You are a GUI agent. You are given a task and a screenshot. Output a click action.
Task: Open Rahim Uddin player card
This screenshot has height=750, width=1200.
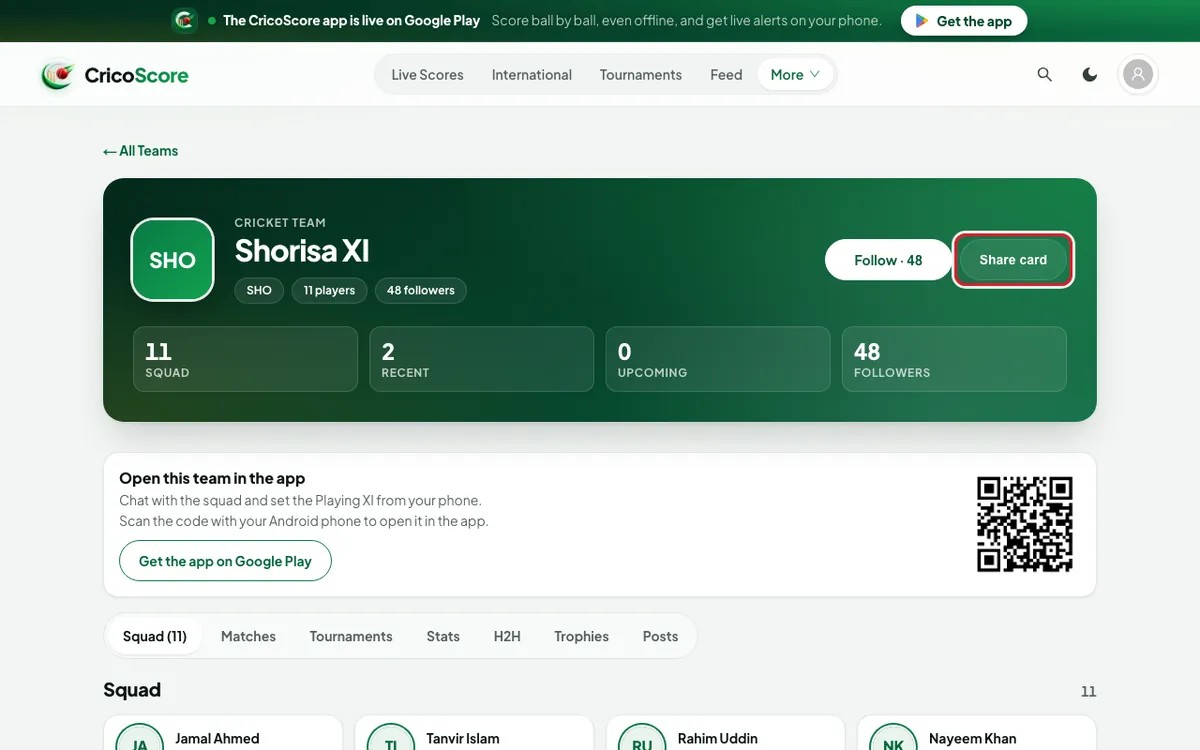pos(726,733)
